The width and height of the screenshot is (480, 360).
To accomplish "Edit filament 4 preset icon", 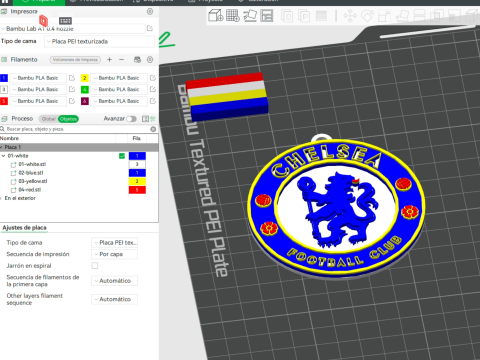I will [153, 89].
